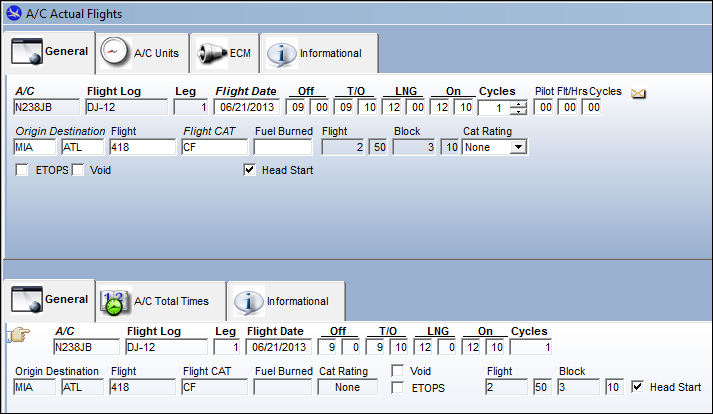Click the upper Block minutes field 10
The image size is (713, 414).
click(x=450, y=147)
